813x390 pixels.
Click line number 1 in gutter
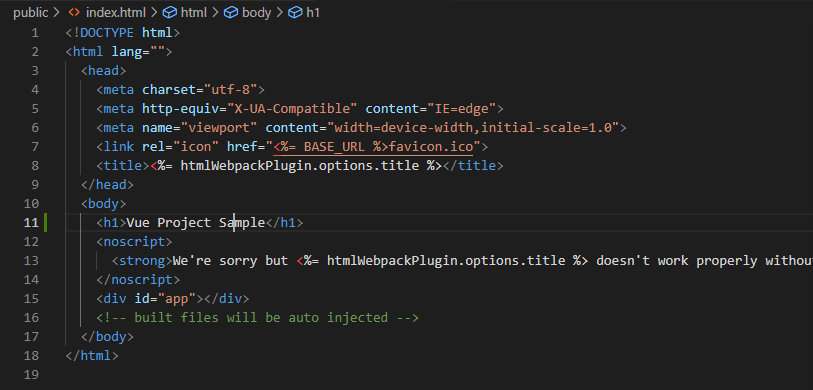[x=35, y=33]
